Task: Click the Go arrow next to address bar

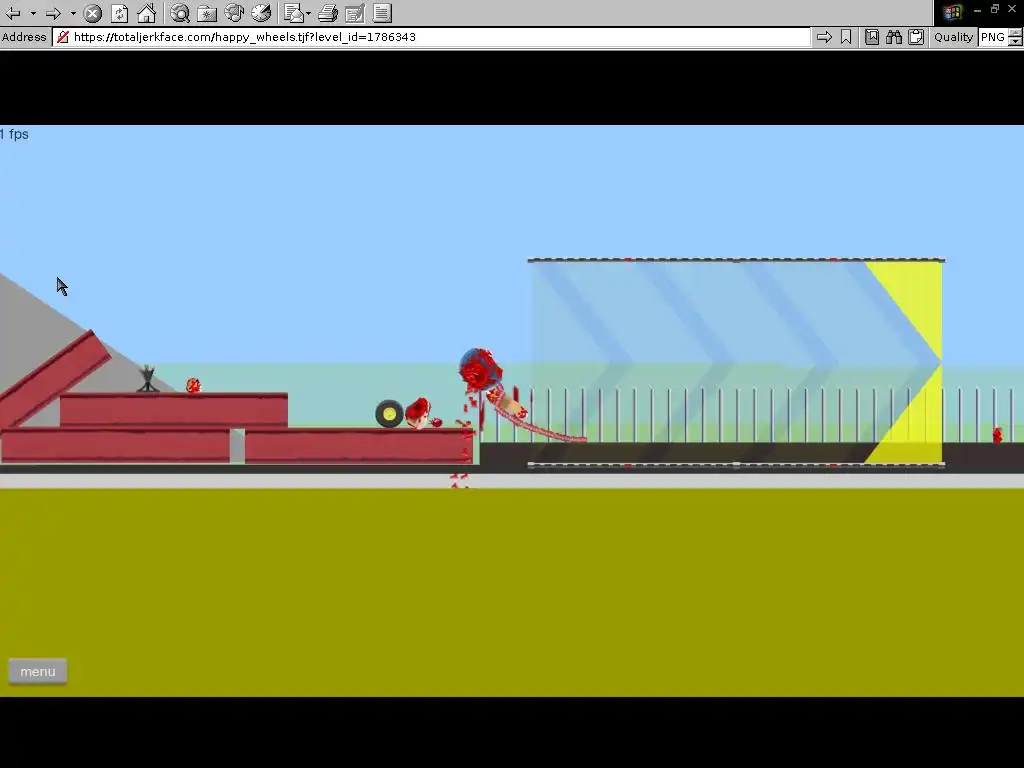Action: pyautogui.click(x=825, y=37)
